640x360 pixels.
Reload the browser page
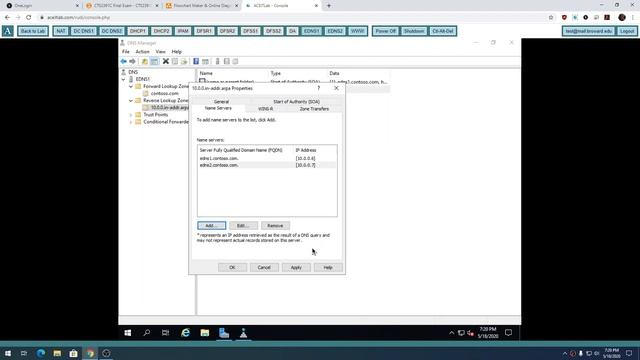(29, 17)
